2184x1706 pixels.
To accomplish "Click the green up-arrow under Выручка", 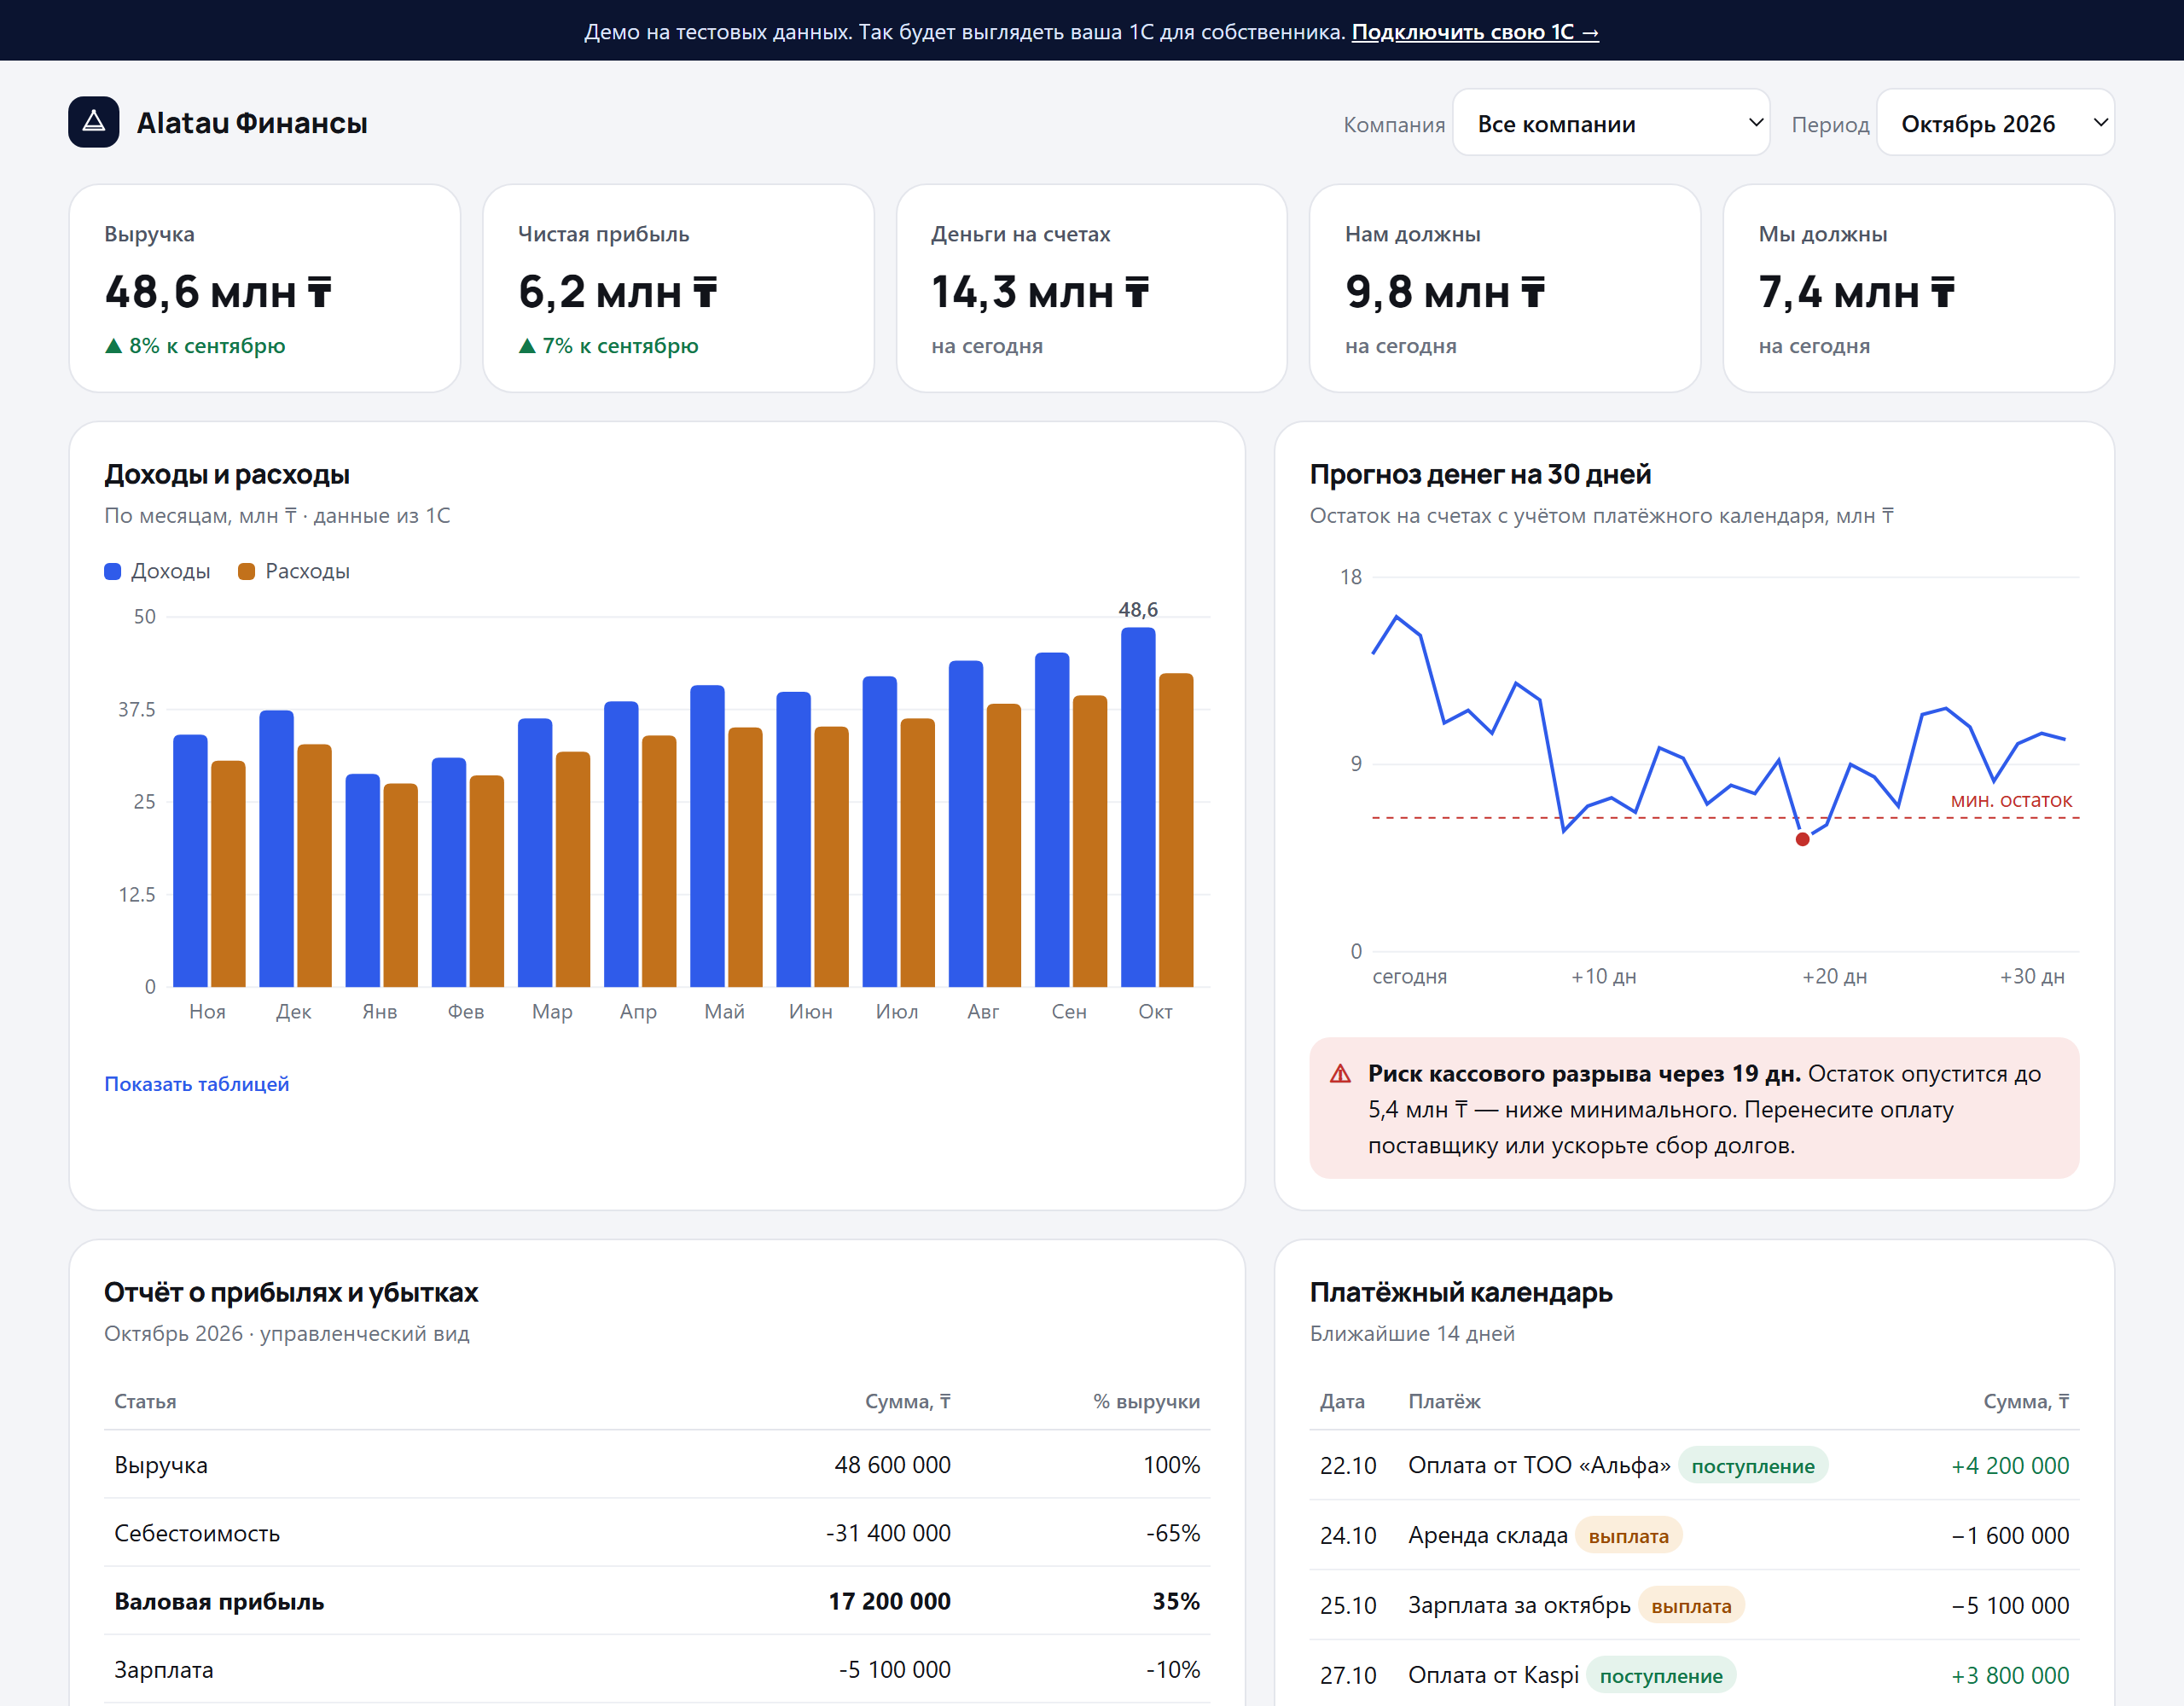I will (113, 346).
